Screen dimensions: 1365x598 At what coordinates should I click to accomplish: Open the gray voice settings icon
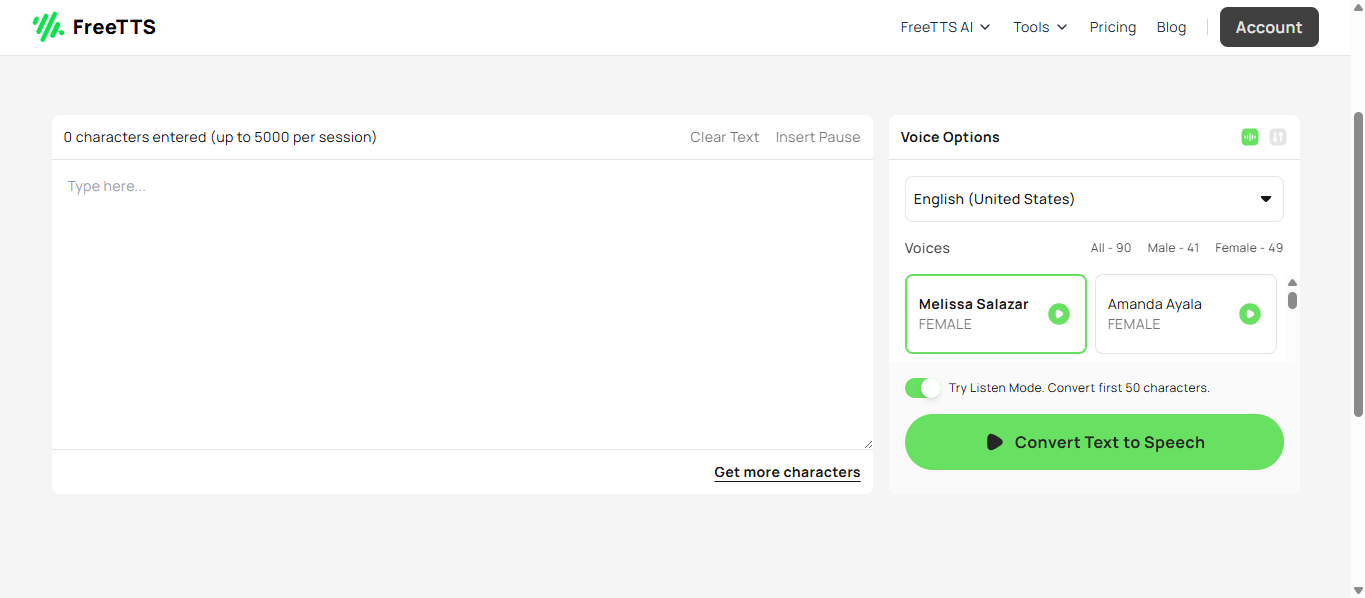[1277, 137]
